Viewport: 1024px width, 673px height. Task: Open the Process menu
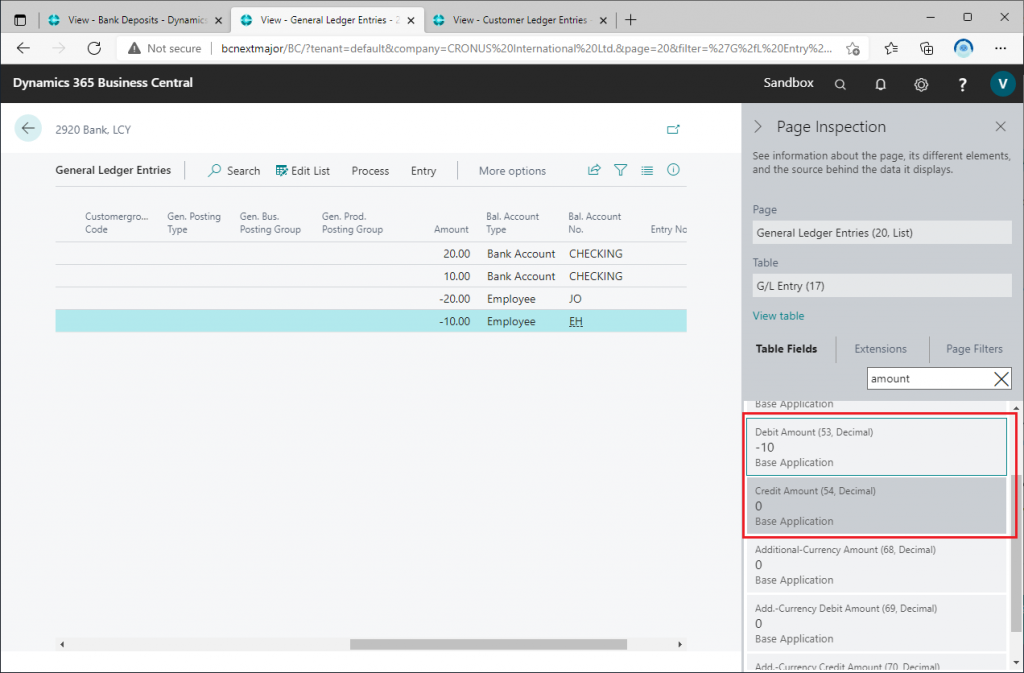pyautogui.click(x=370, y=170)
